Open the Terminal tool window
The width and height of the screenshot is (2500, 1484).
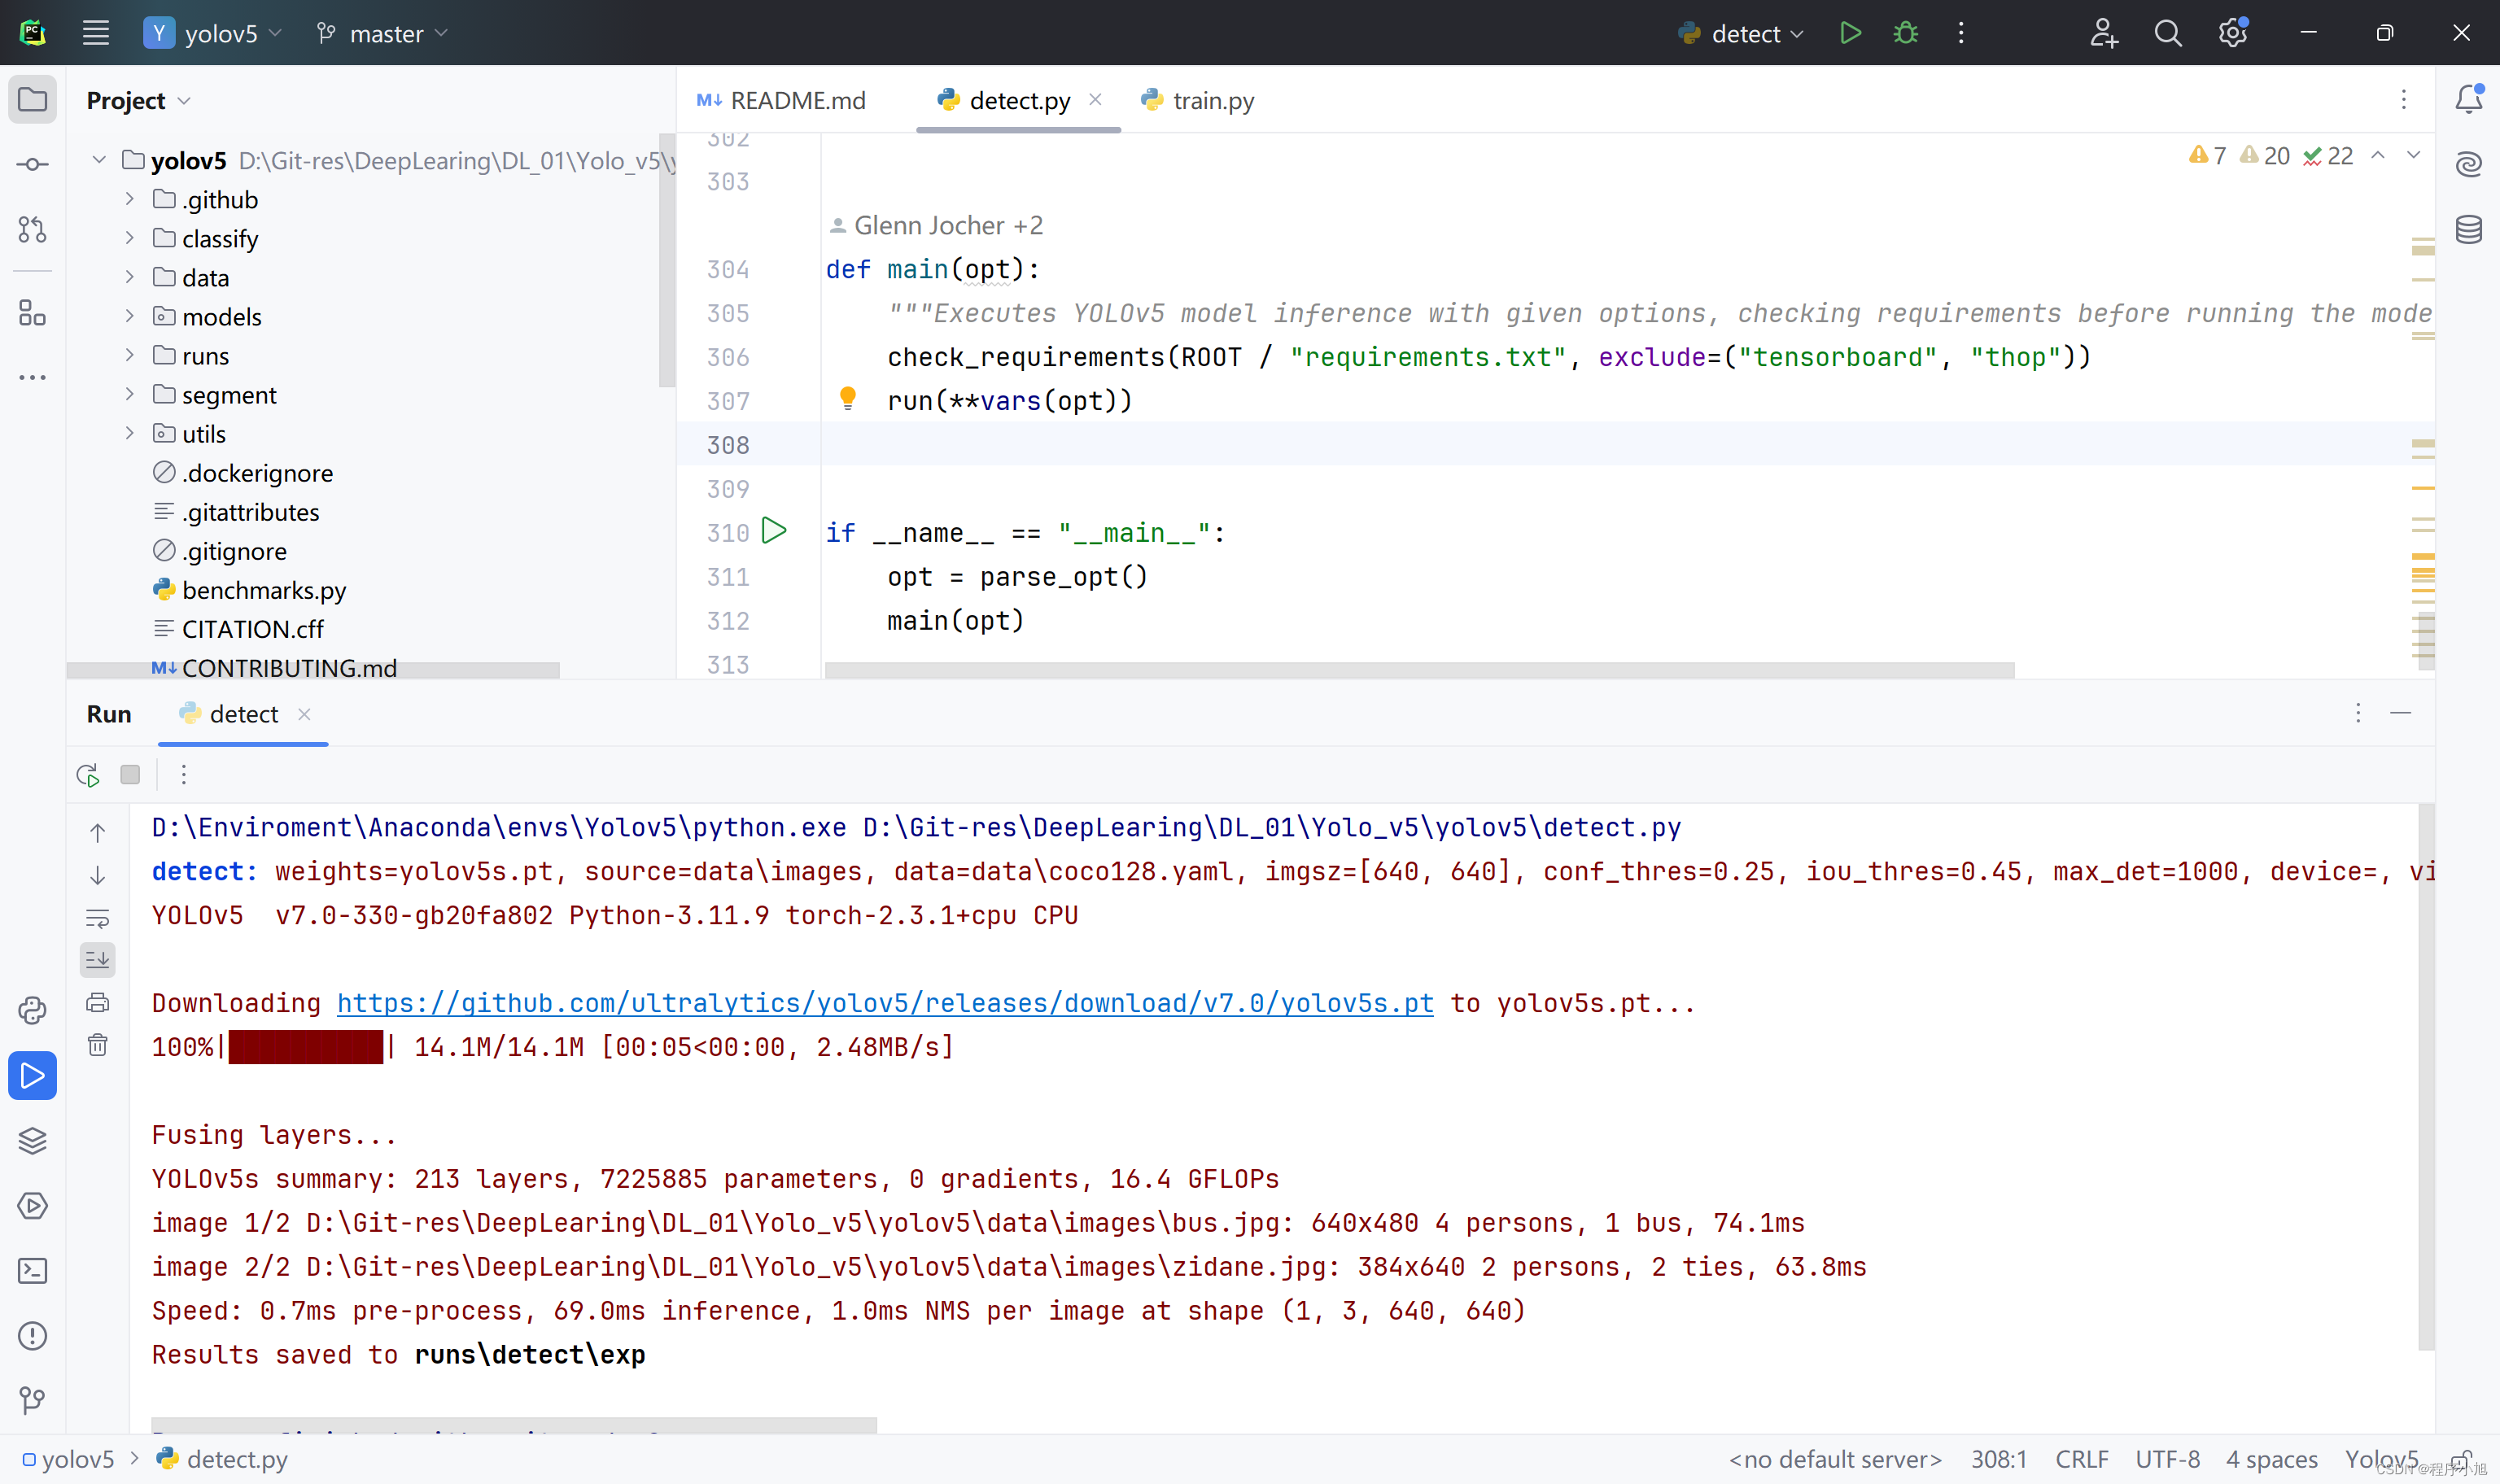tap(33, 1270)
